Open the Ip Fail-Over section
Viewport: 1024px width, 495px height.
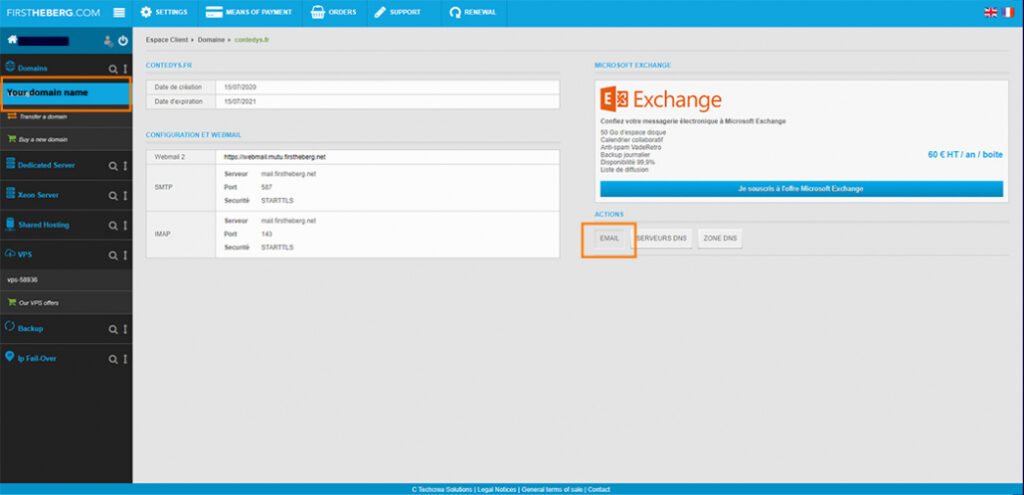click(x=37, y=358)
